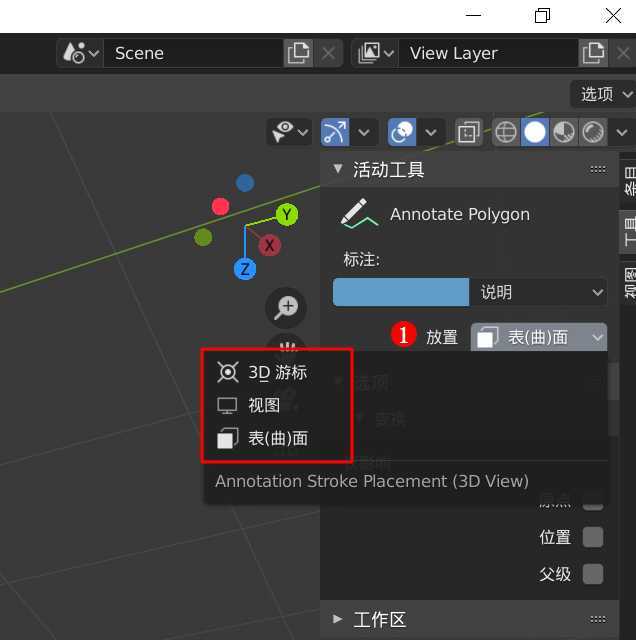Restore down the Blender window
636x640 pixels.
(543, 16)
